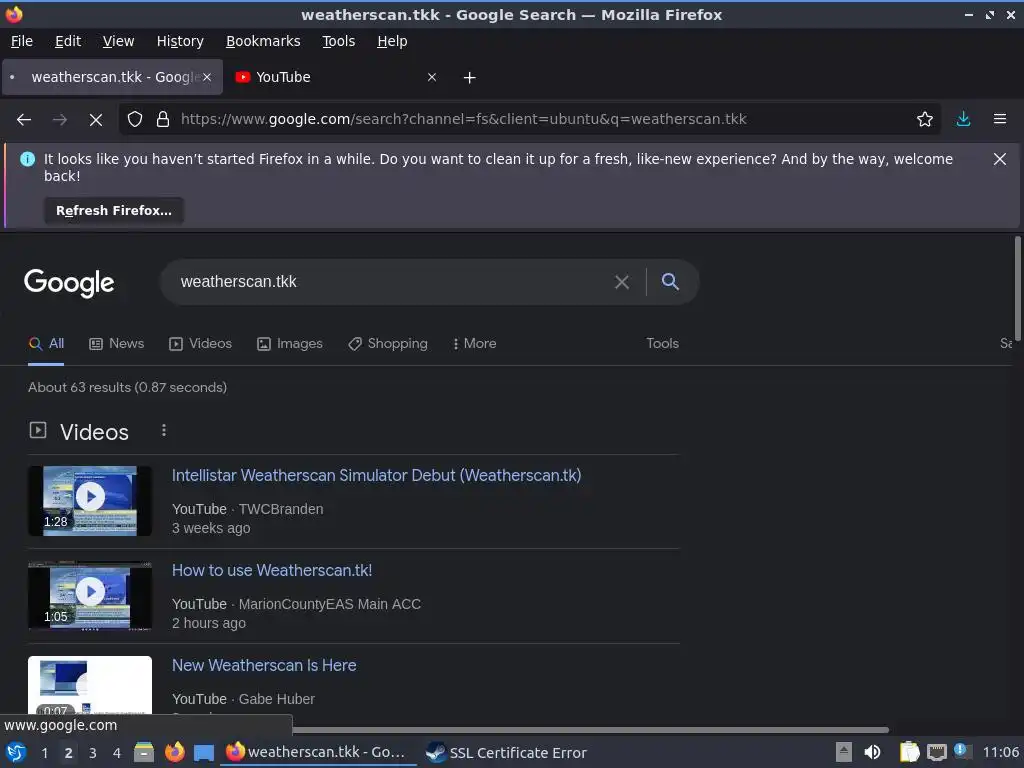This screenshot has height=768, width=1024.
Task: Click the Google logo
Action: (69, 283)
